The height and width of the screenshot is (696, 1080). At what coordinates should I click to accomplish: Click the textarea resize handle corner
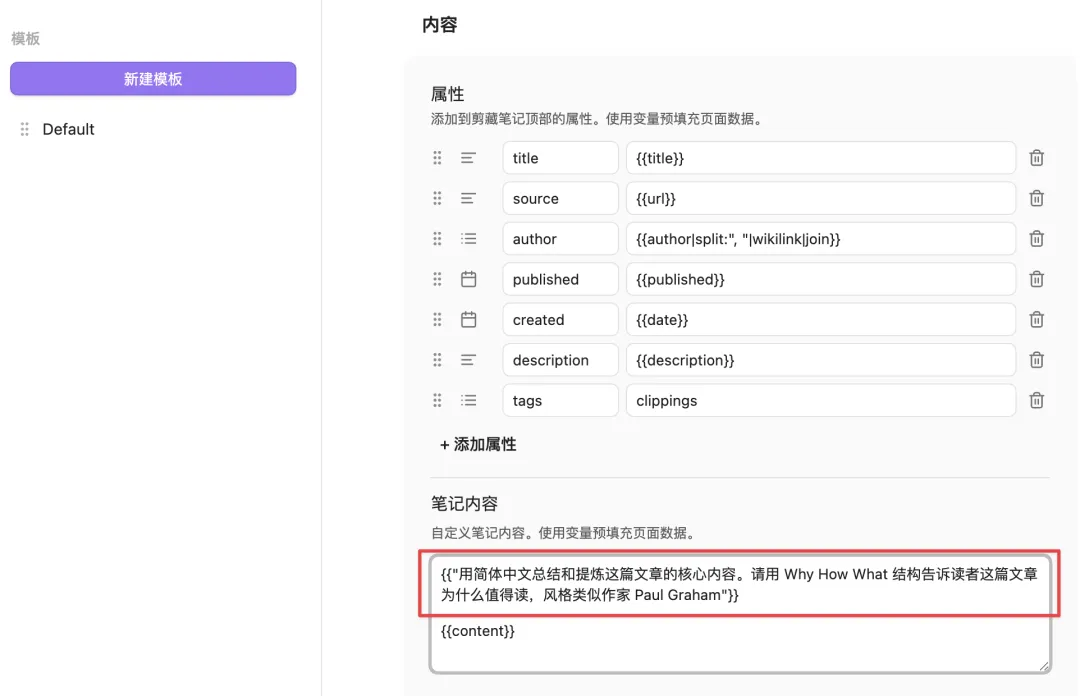[1044, 665]
